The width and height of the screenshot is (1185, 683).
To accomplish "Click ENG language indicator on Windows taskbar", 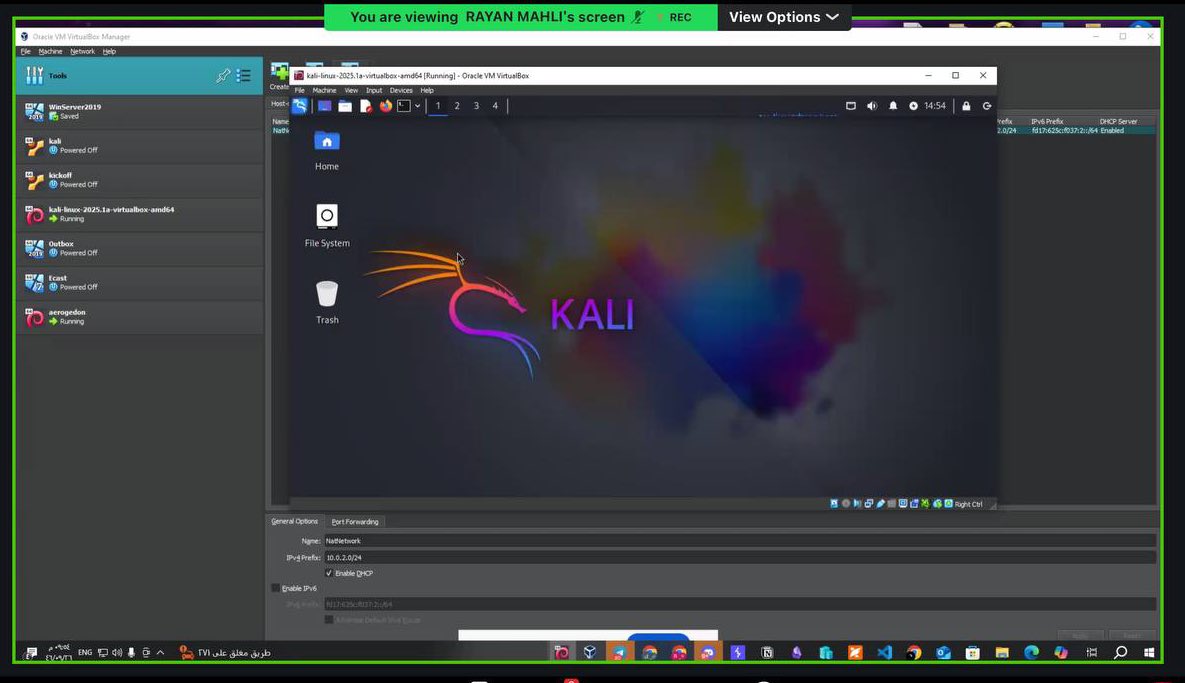I will [85, 653].
